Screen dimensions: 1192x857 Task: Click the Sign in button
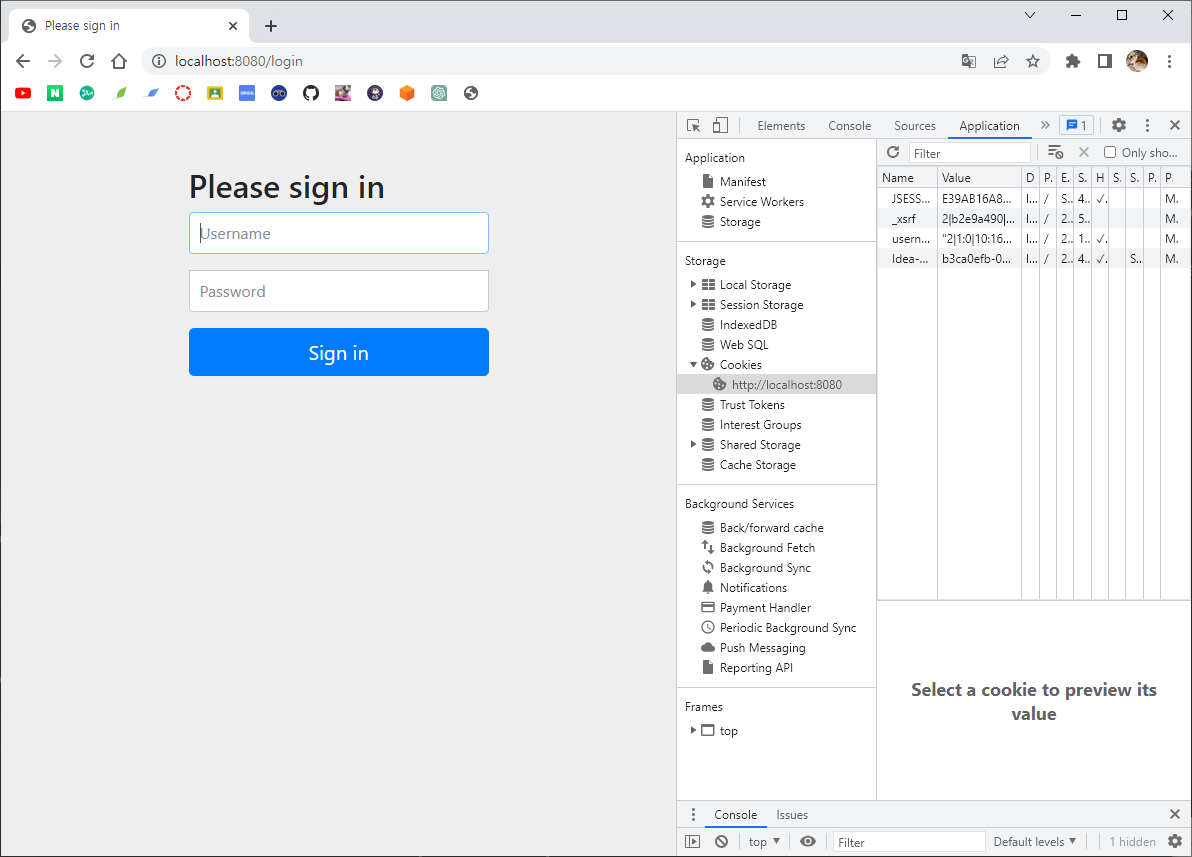point(339,352)
